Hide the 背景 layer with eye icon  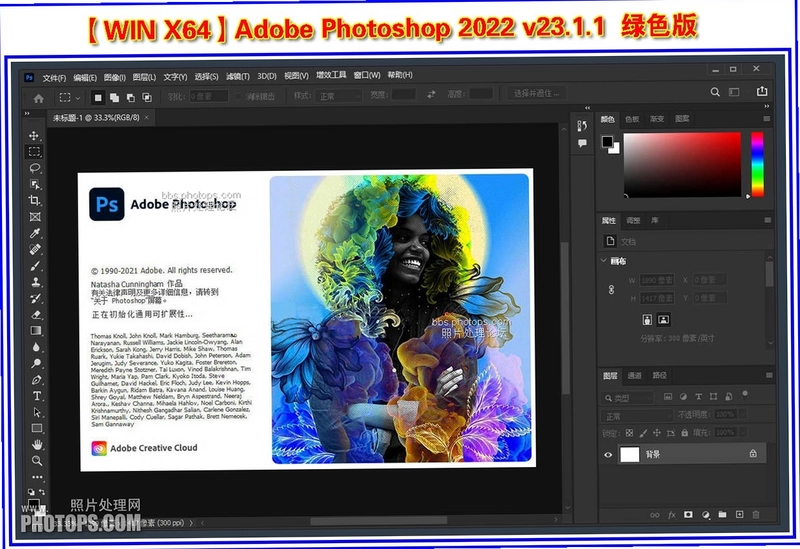(x=608, y=455)
